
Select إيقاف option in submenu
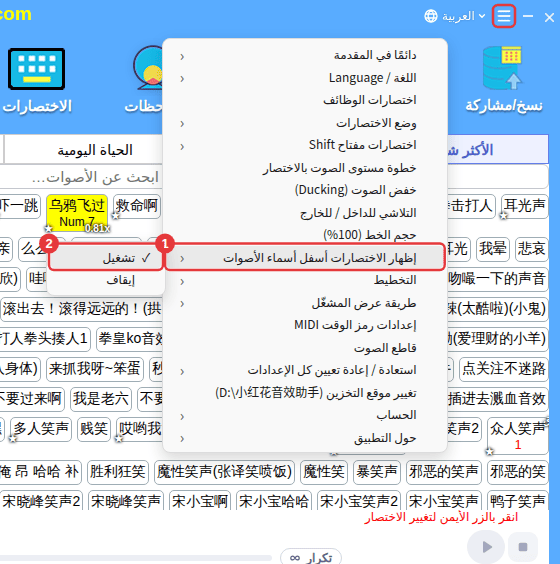[x=106, y=281]
